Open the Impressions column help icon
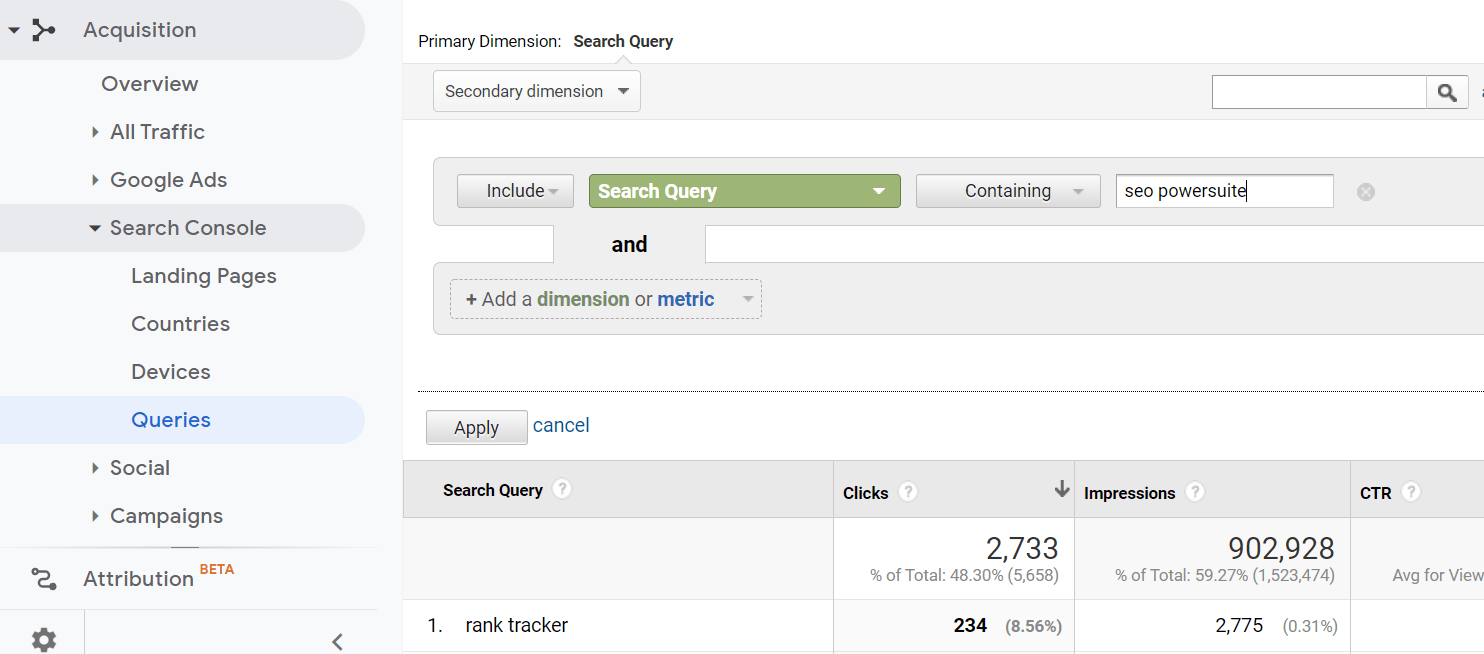1484x654 pixels. coord(1194,492)
